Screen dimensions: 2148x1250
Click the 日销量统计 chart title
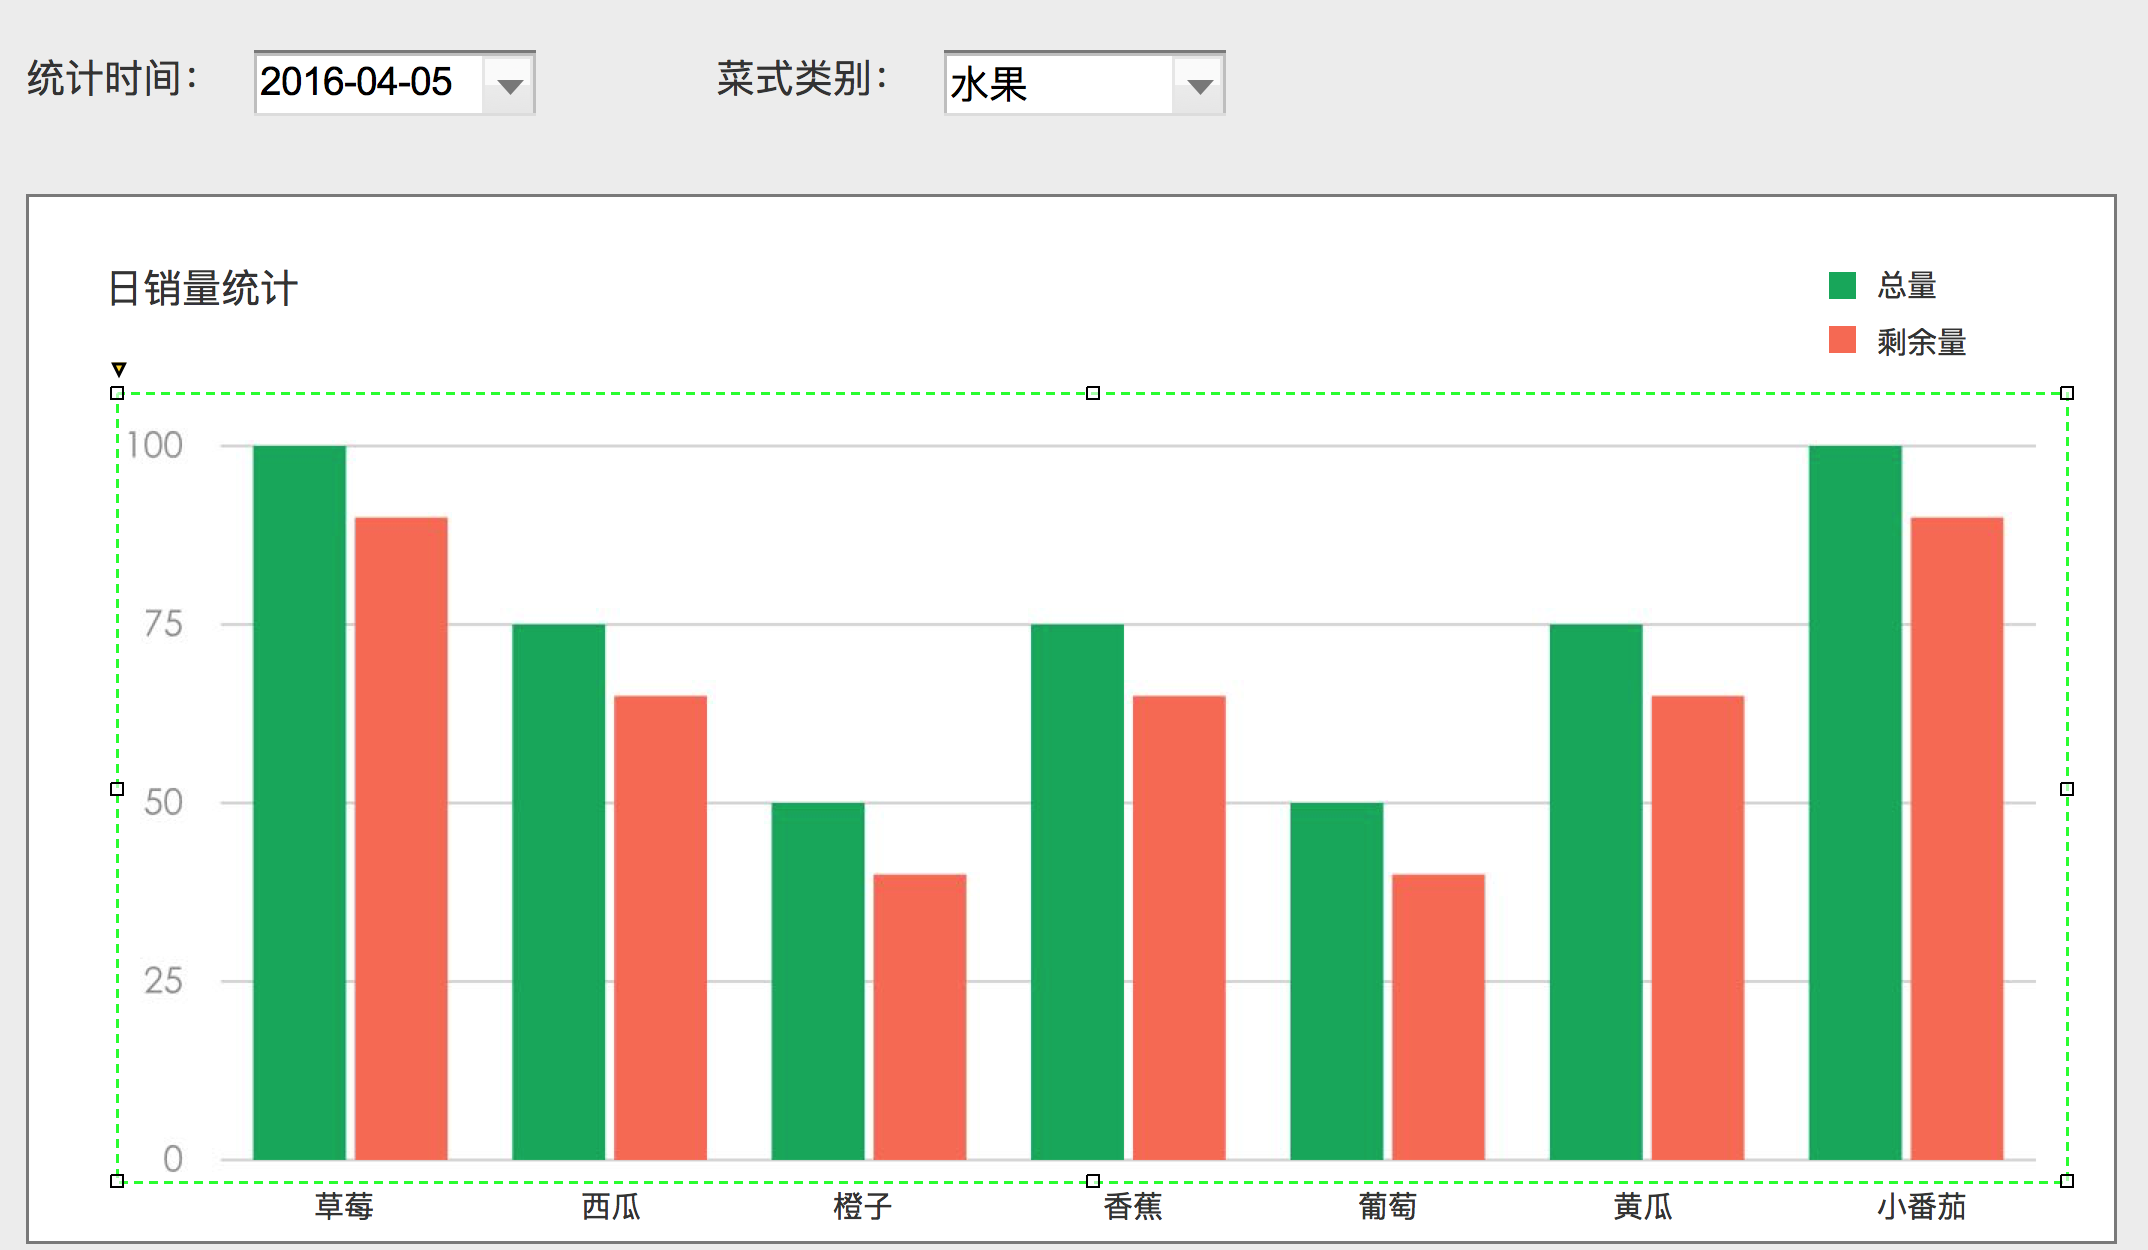click(x=203, y=289)
